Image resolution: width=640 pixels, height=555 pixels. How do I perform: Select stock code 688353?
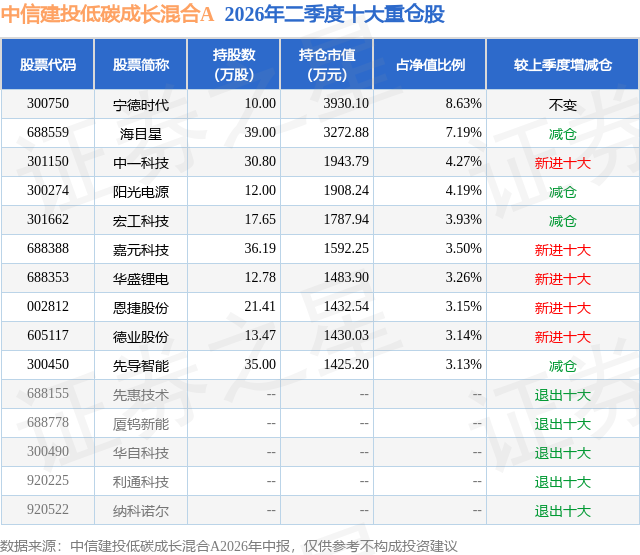point(48,278)
